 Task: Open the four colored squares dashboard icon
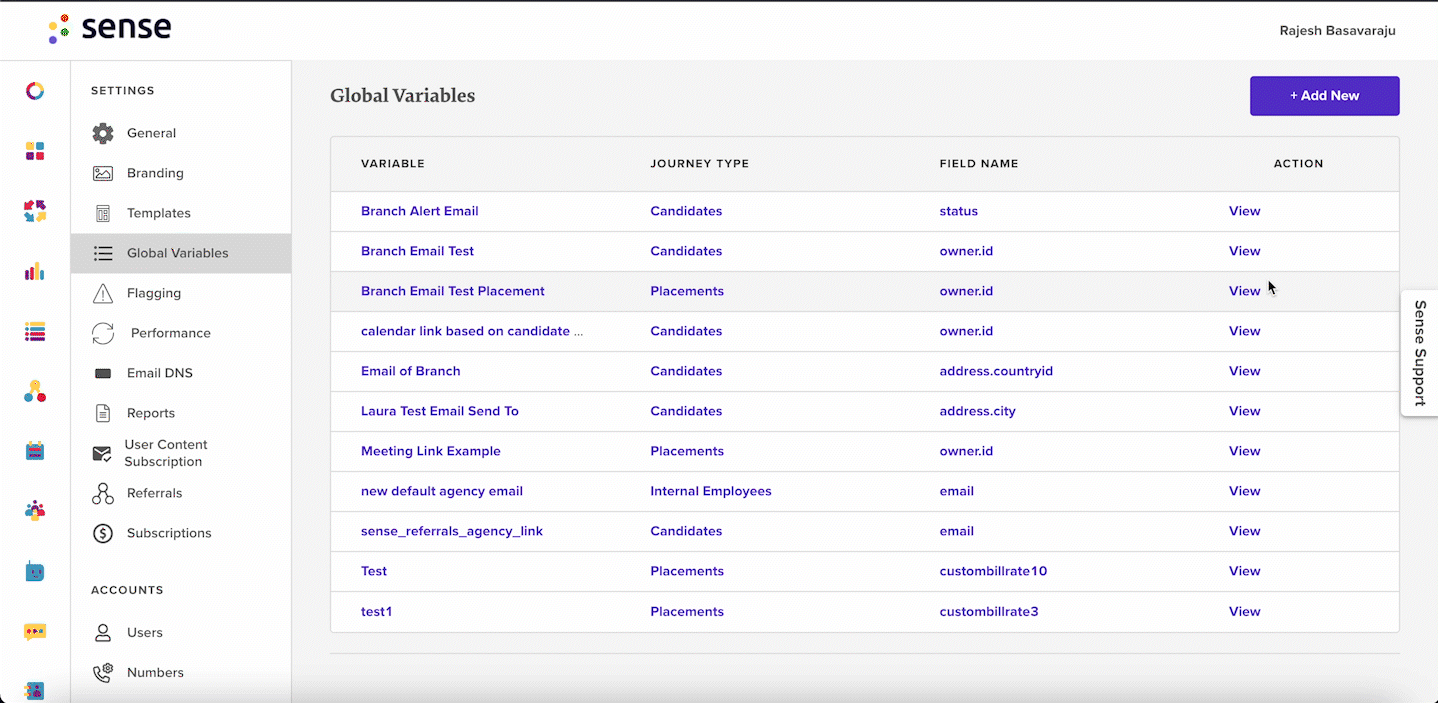(35, 151)
